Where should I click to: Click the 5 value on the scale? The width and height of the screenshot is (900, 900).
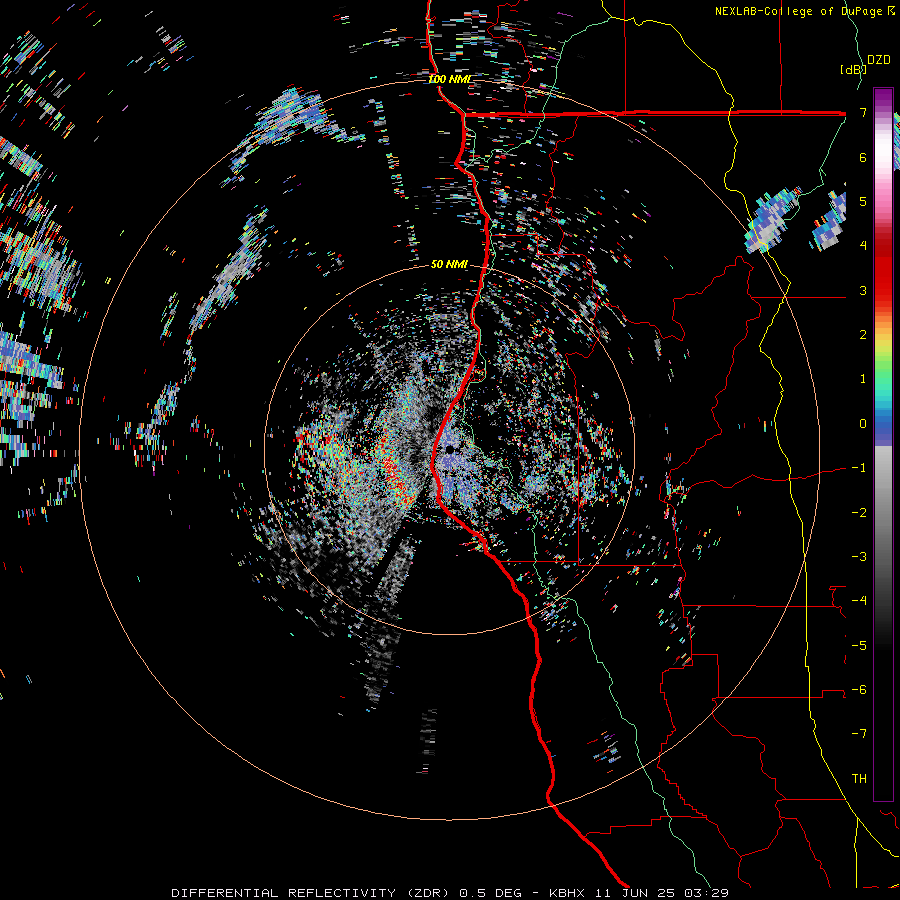coord(863,201)
